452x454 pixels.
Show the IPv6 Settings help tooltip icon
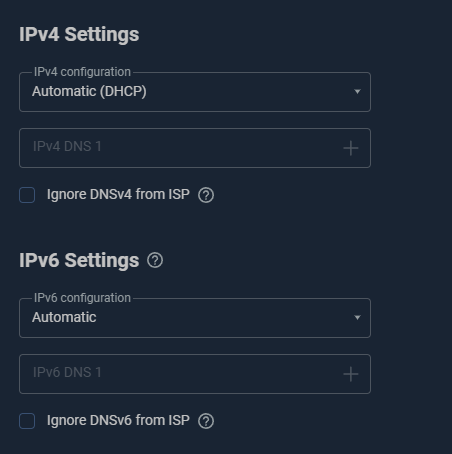(155, 260)
